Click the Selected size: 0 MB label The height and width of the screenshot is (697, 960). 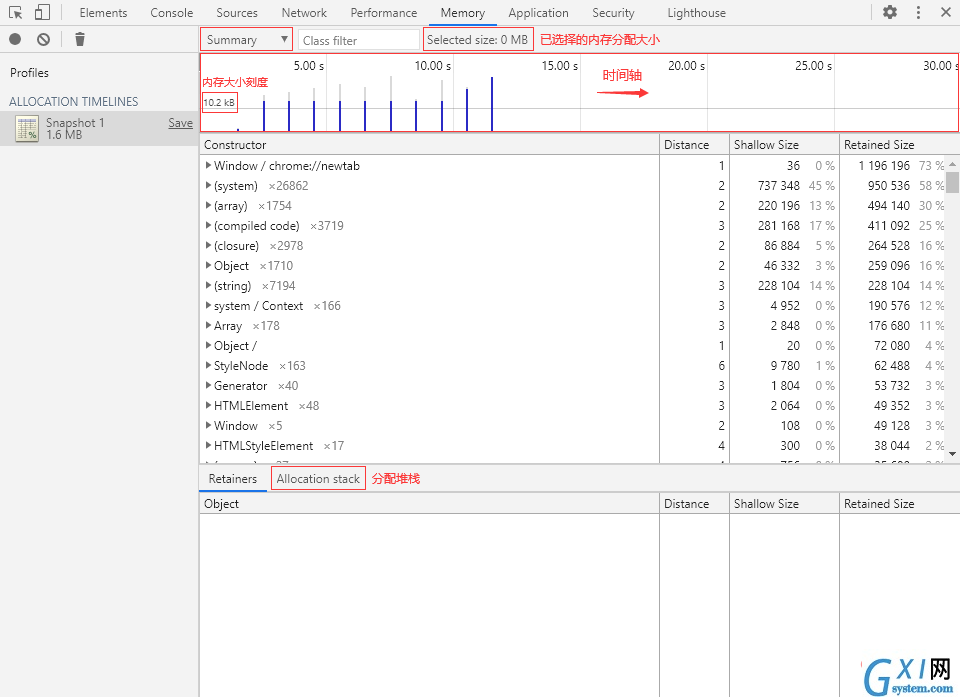pyautogui.click(x=478, y=40)
